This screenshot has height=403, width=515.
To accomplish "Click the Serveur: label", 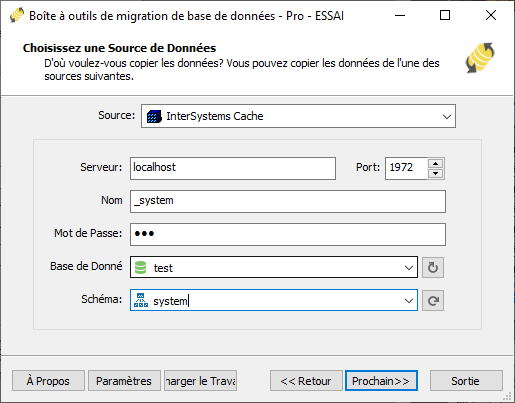I will tap(101, 167).
